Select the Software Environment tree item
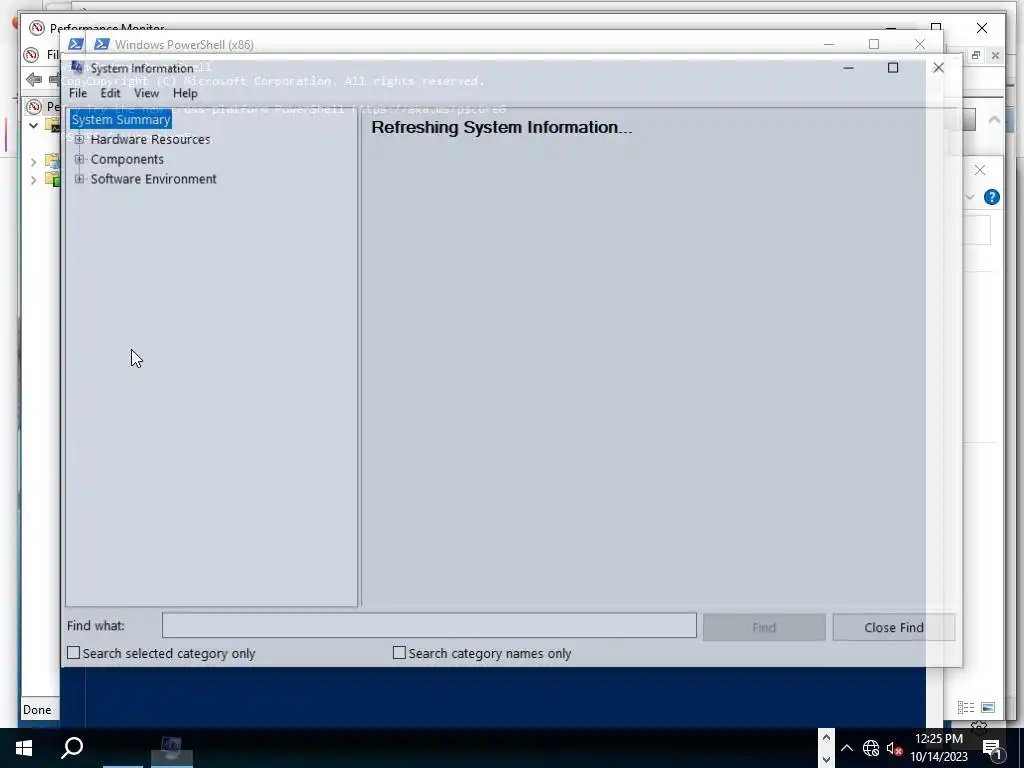This screenshot has width=1024, height=768. click(153, 179)
